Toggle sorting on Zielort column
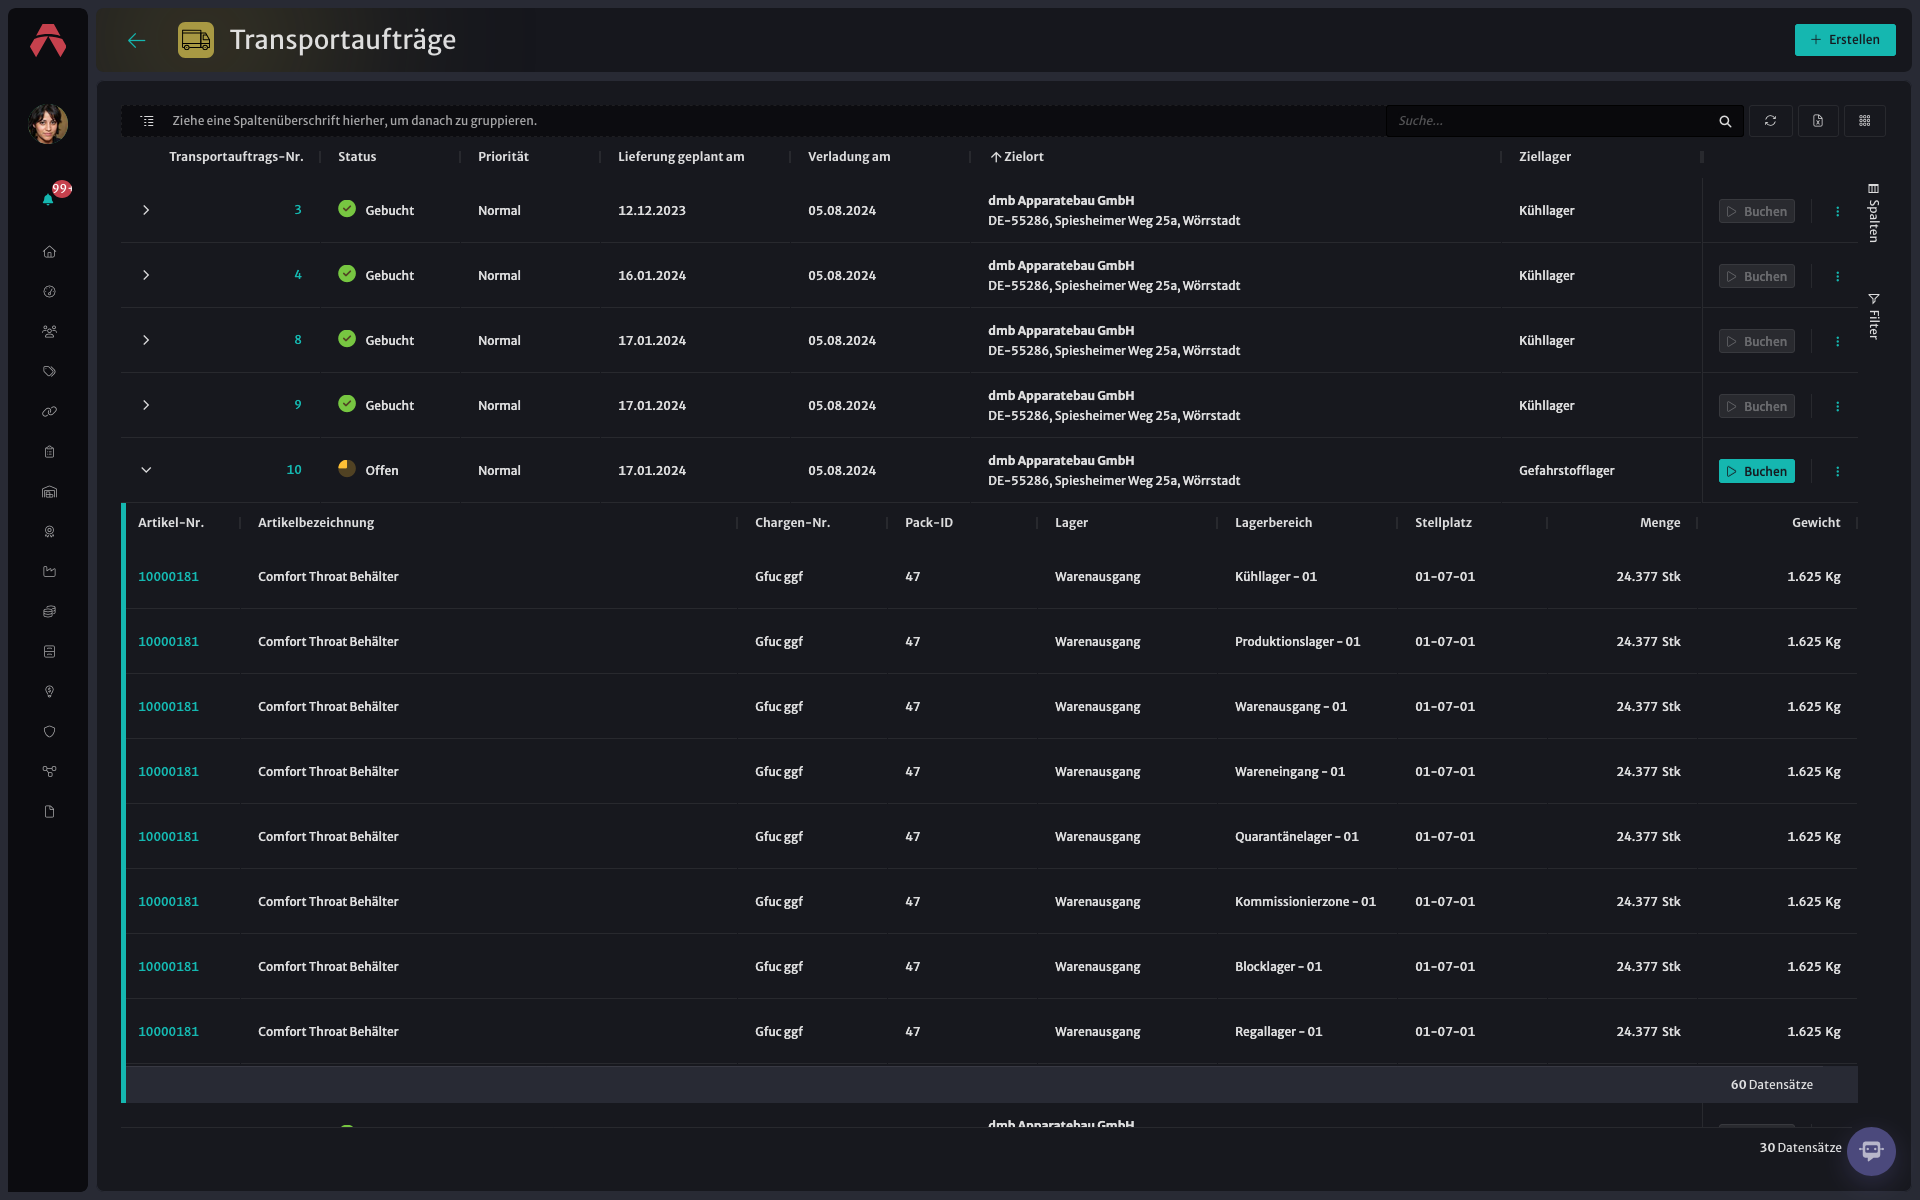 coord(1017,157)
